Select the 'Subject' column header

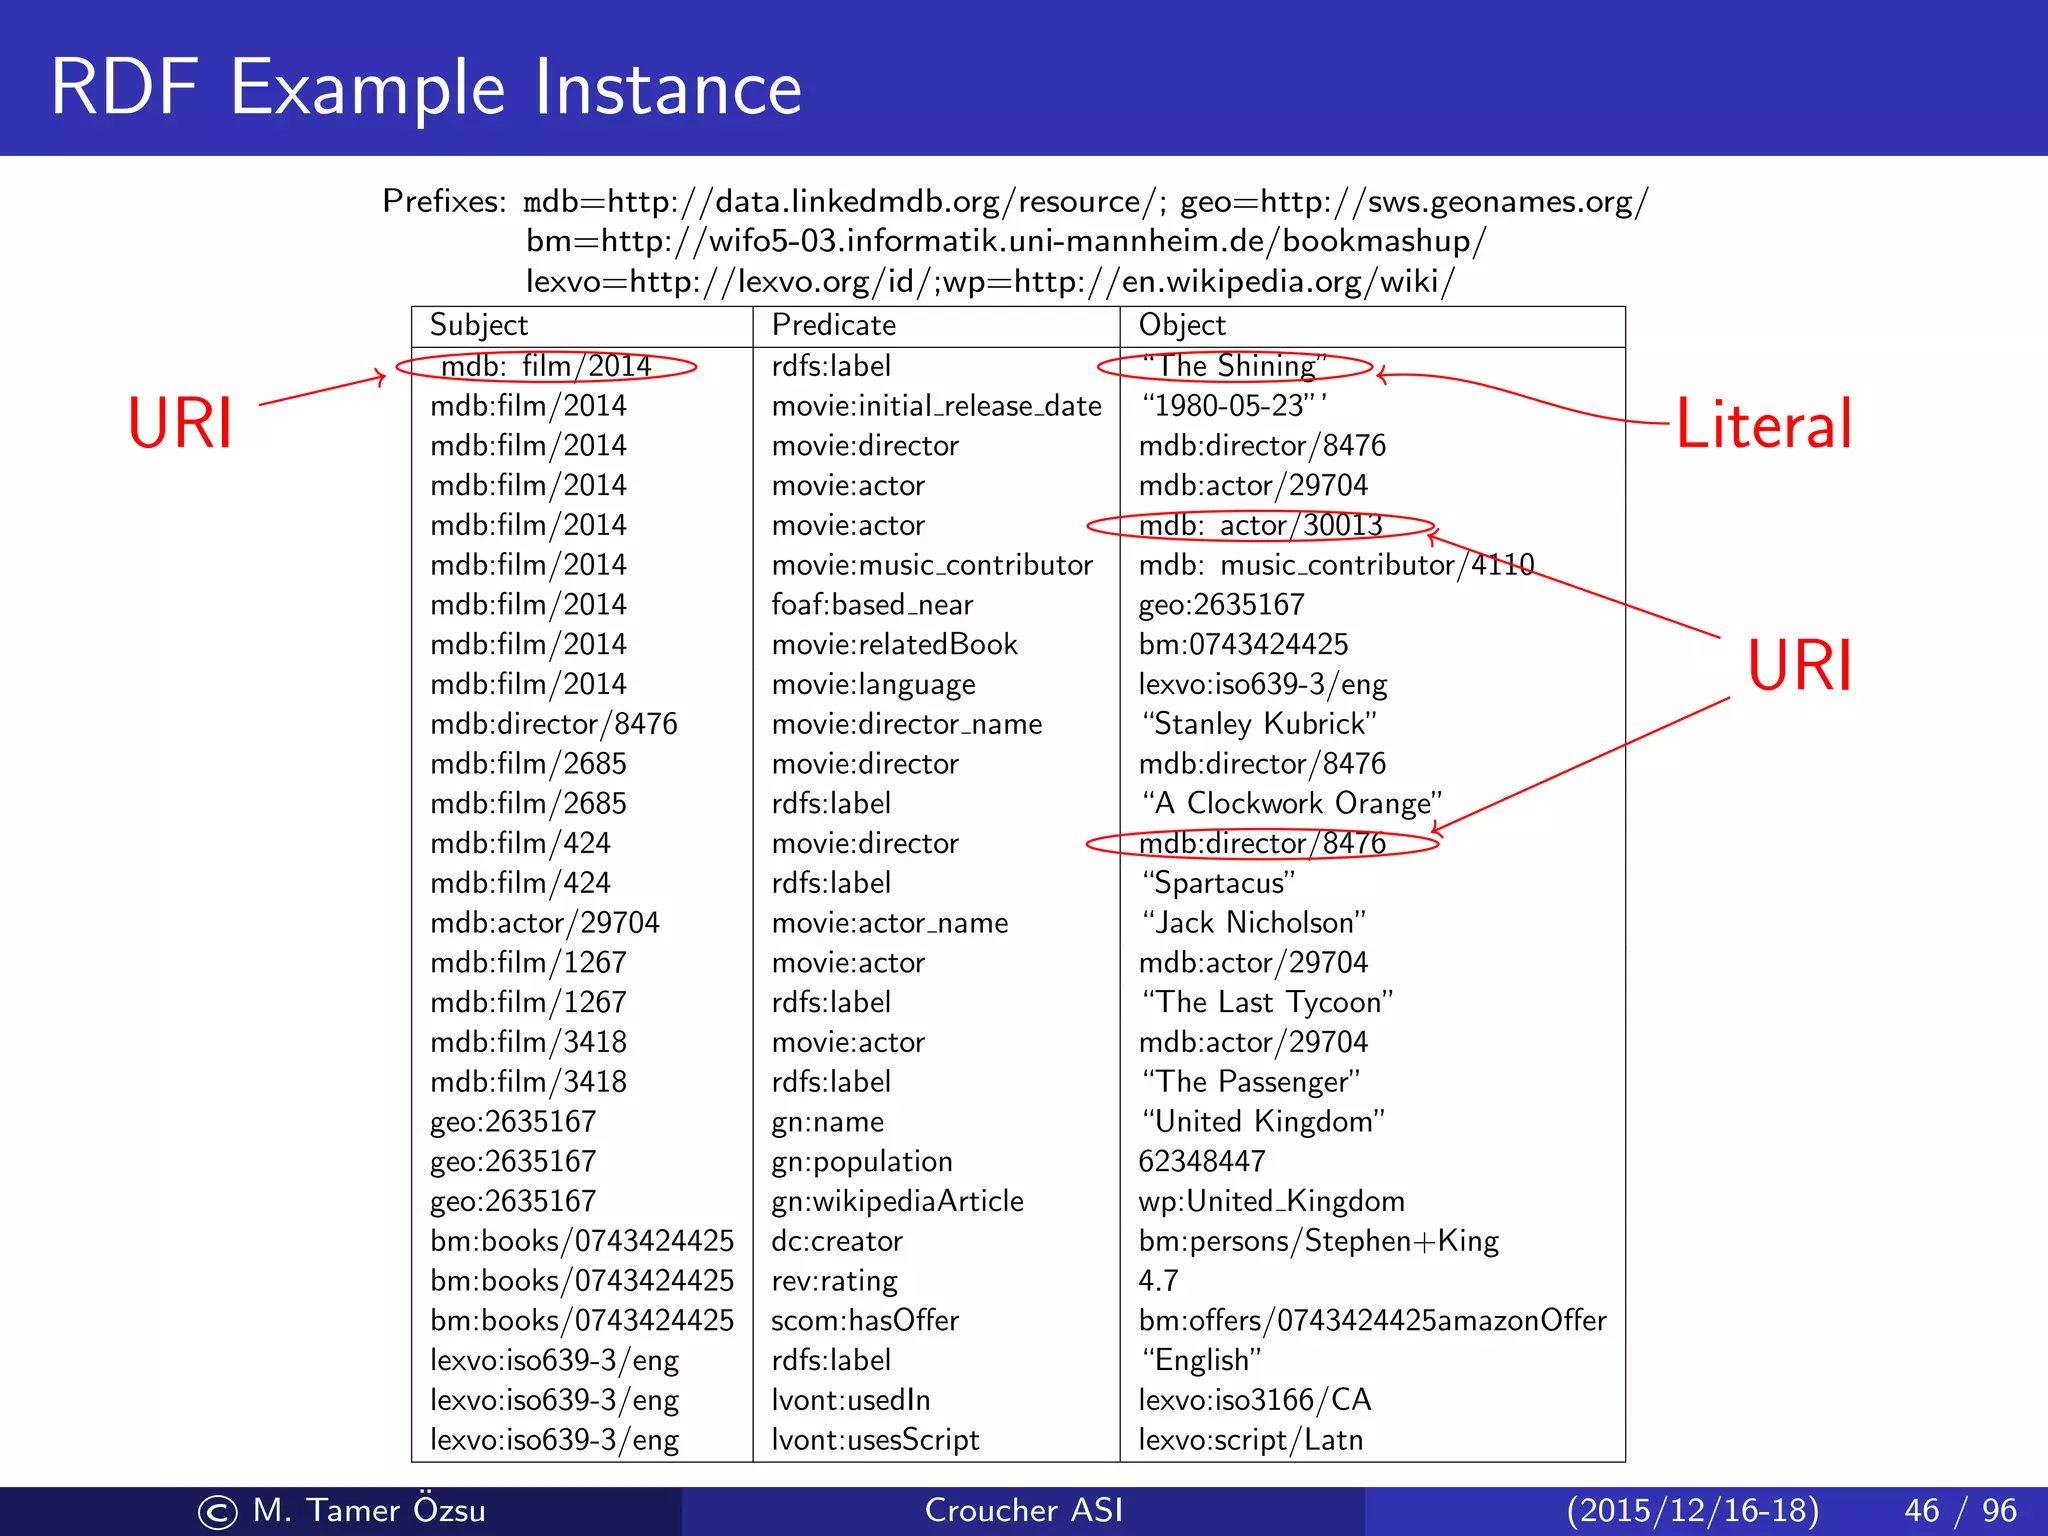point(478,325)
